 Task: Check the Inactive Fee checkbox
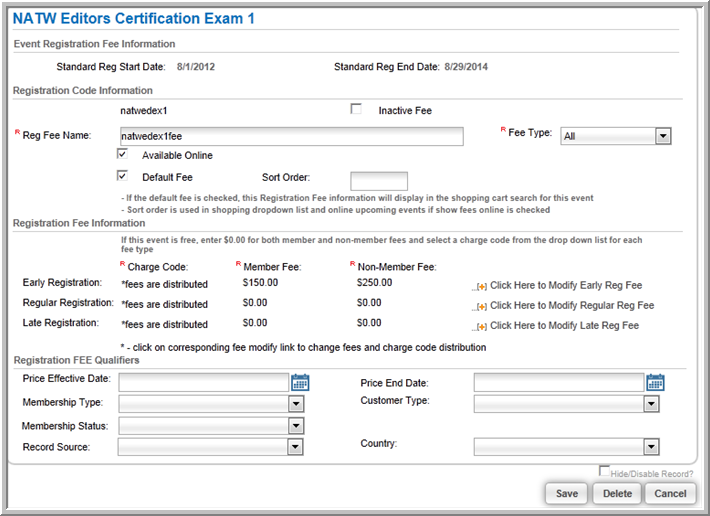coord(356,109)
